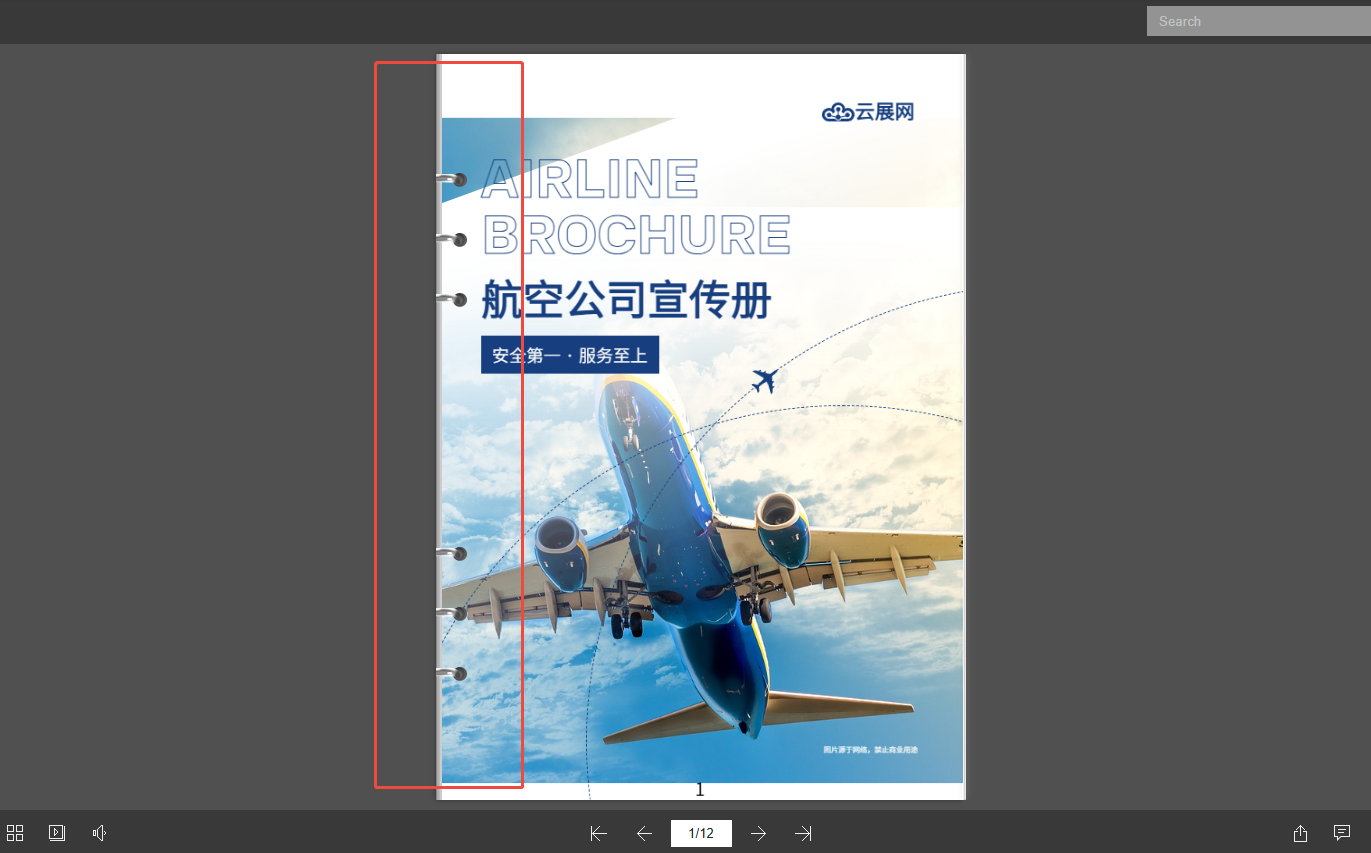Open the page thumbnails grid view
Image resolution: width=1371 pixels, height=853 pixels.
pyautogui.click(x=15, y=833)
